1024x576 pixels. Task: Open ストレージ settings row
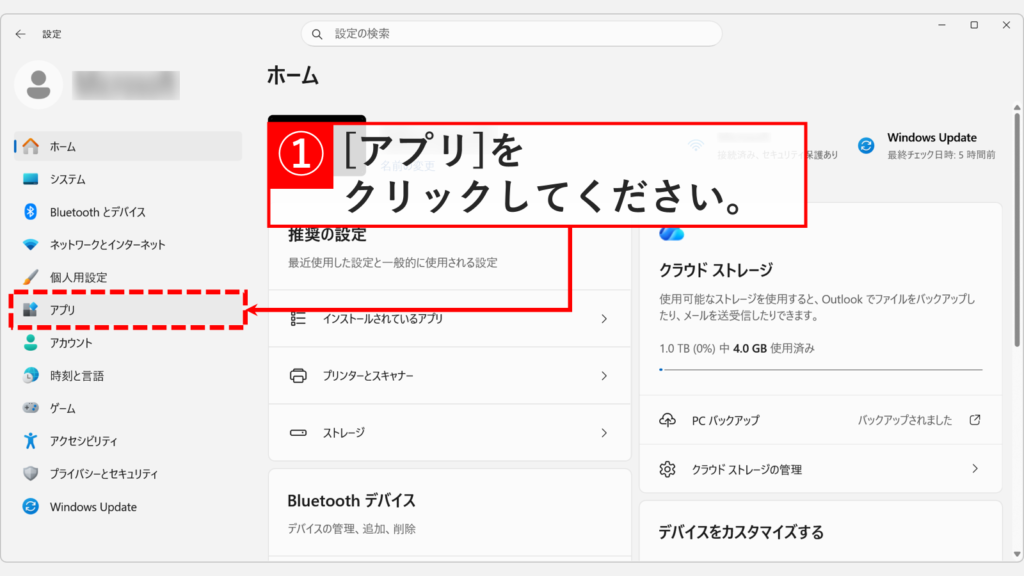click(x=449, y=432)
